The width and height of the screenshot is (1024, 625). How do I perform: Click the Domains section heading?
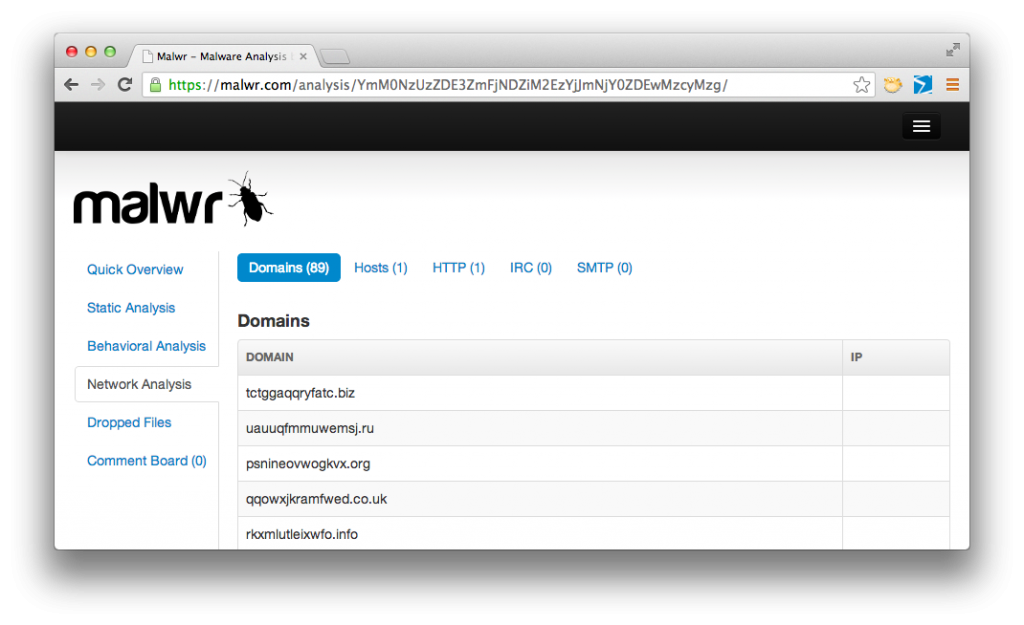click(x=274, y=321)
